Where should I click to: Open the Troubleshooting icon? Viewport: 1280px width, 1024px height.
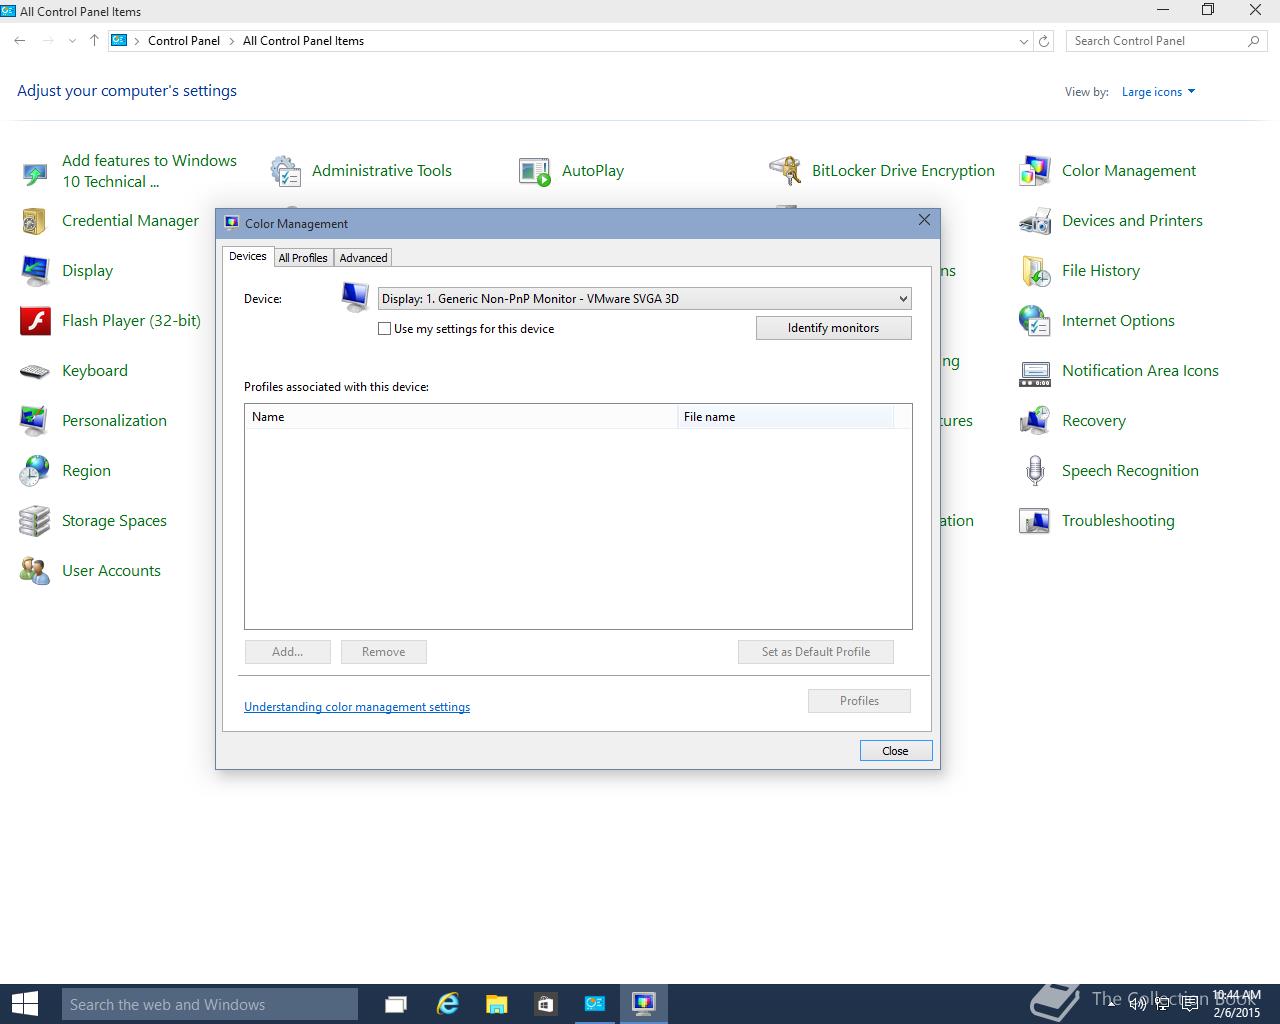pos(1035,521)
